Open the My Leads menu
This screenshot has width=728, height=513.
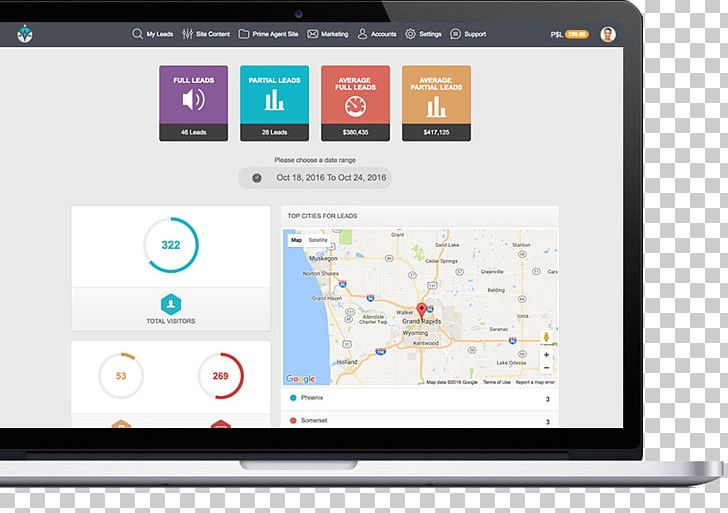tap(160, 34)
